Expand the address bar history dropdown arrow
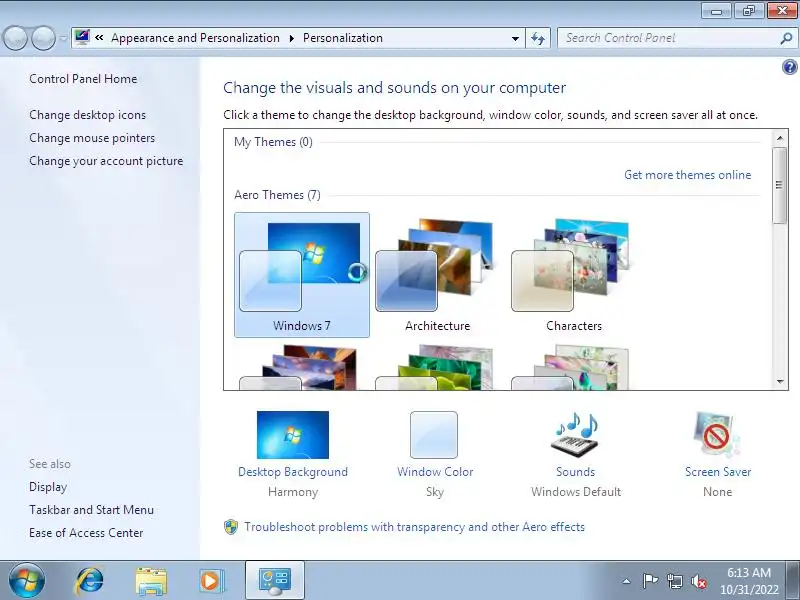The height and width of the screenshot is (600, 800). point(515,38)
